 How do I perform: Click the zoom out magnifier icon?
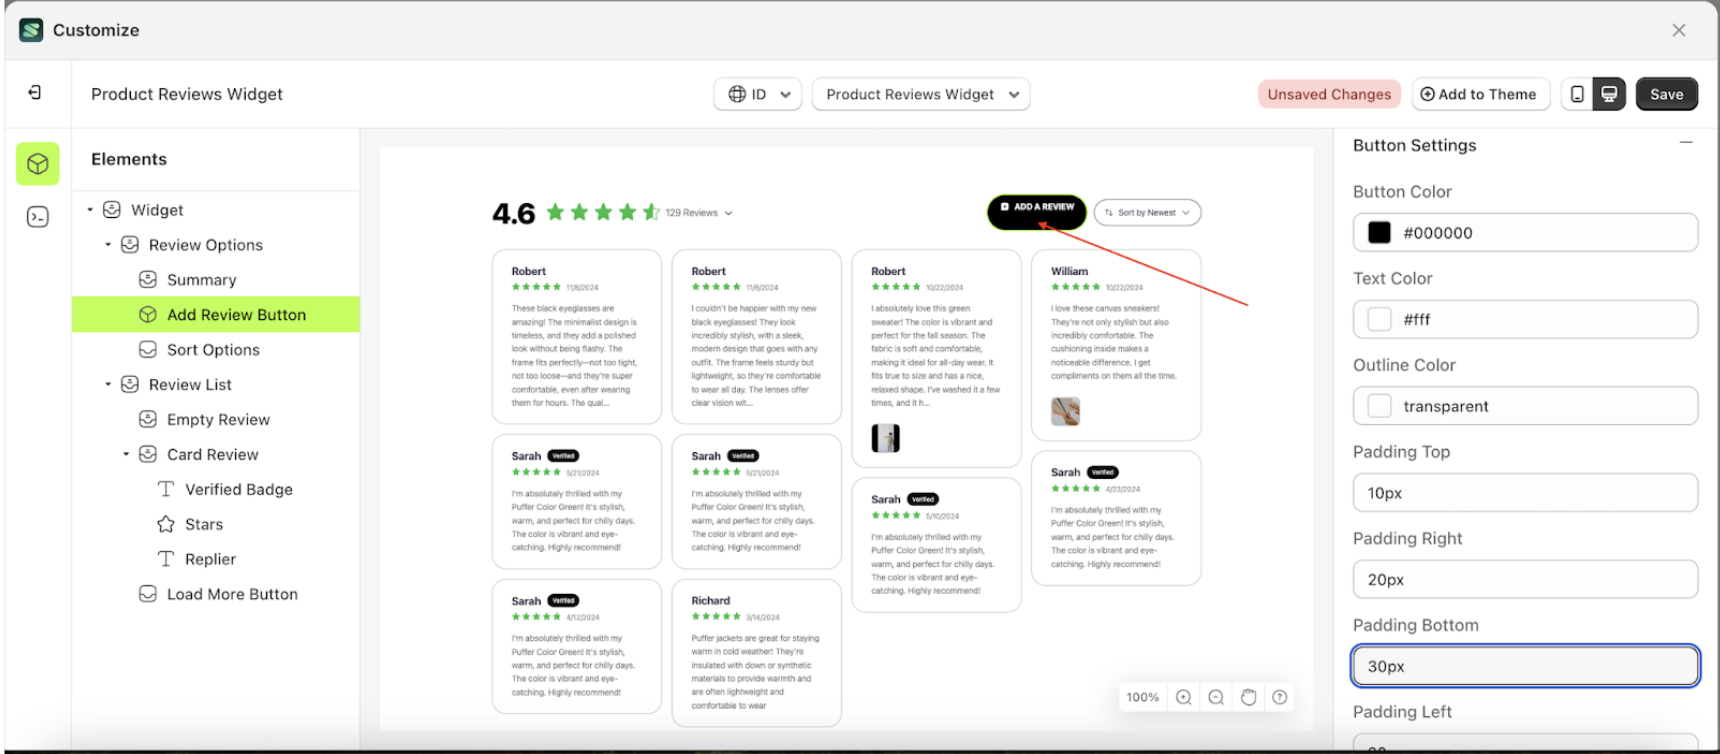1216,697
